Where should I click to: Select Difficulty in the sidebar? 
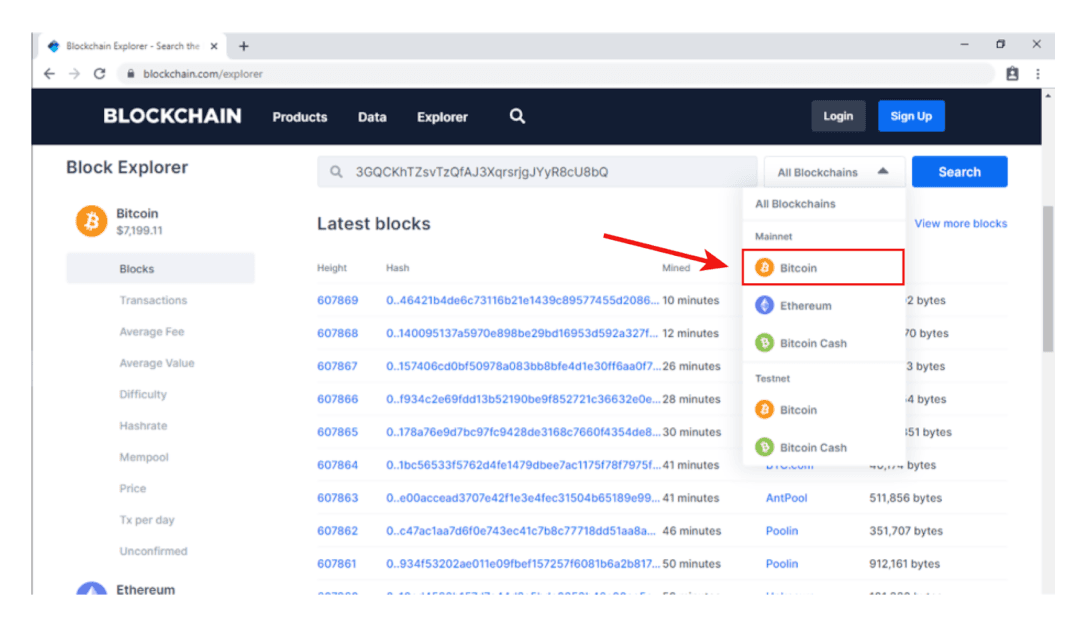(x=142, y=394)
